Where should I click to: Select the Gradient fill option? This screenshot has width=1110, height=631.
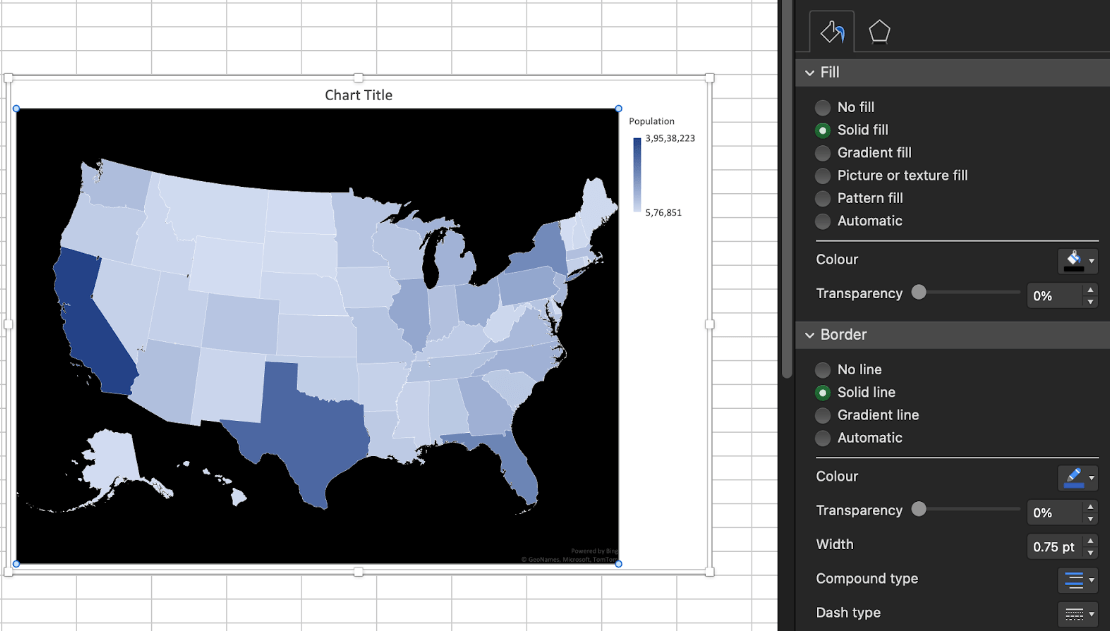click(823, 153)
